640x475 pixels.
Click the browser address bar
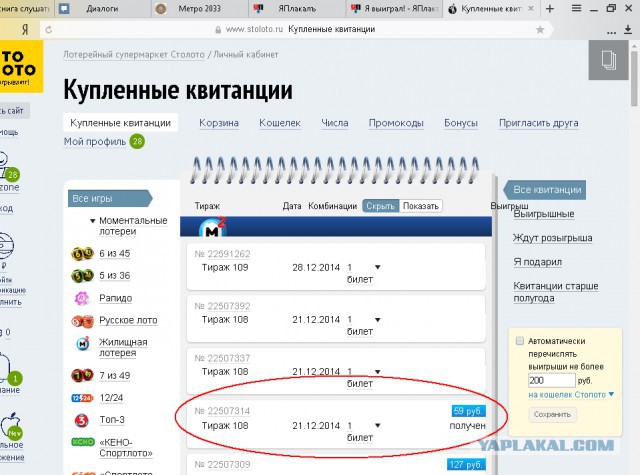point(297,29)
